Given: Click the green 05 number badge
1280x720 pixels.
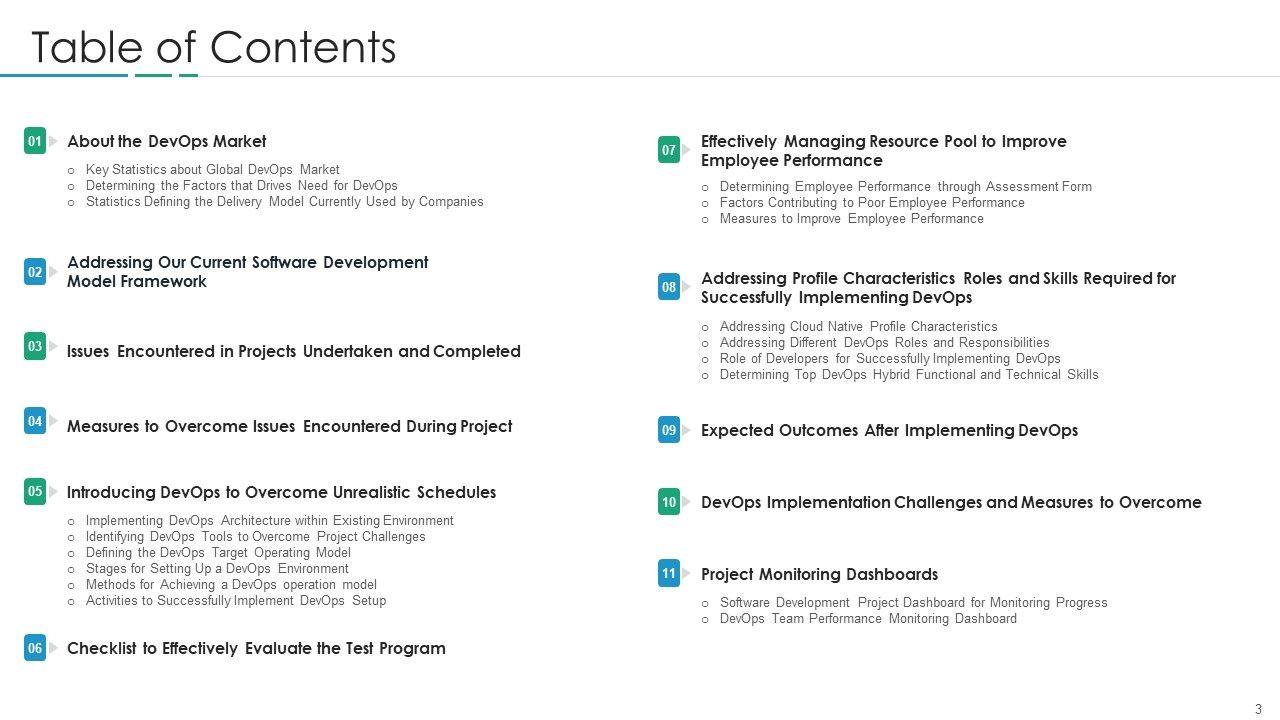Looking at the screenshot, I should point(35,491).
